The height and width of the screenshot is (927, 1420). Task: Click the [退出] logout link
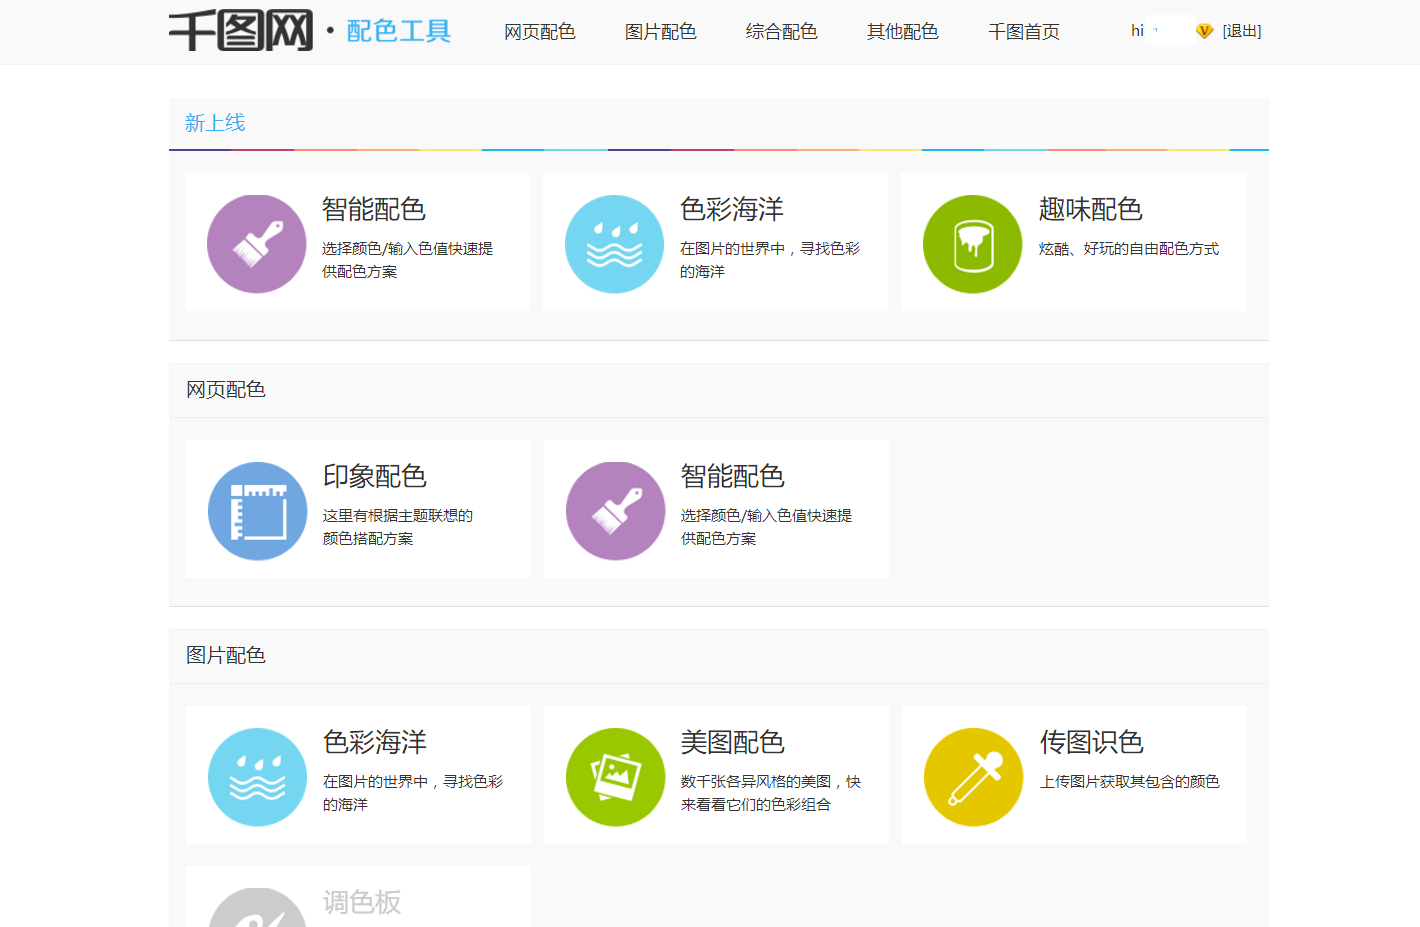1242,31
